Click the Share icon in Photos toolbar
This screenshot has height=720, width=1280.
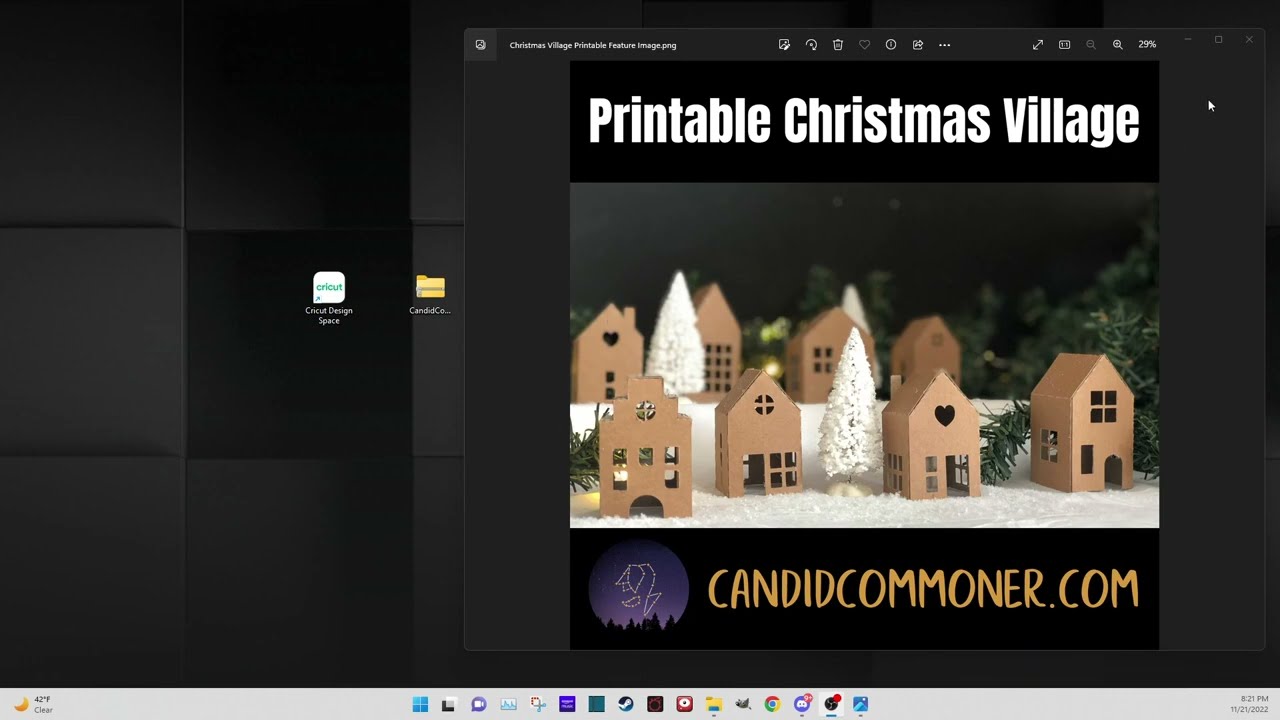(918, 45)
